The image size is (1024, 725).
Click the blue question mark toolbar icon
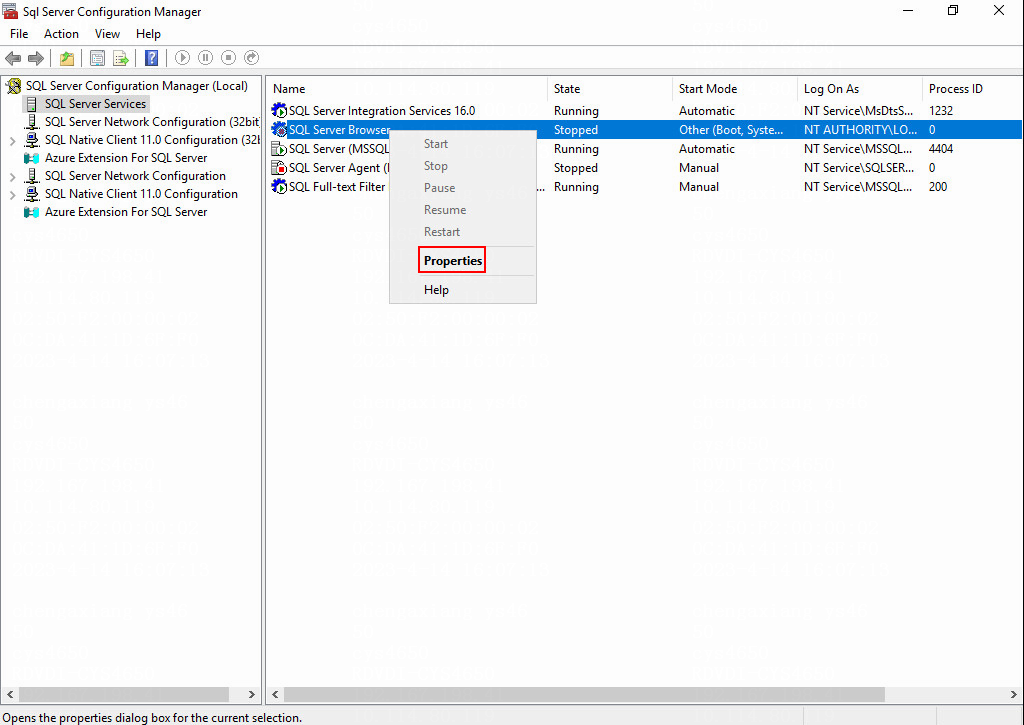point(152,58)
